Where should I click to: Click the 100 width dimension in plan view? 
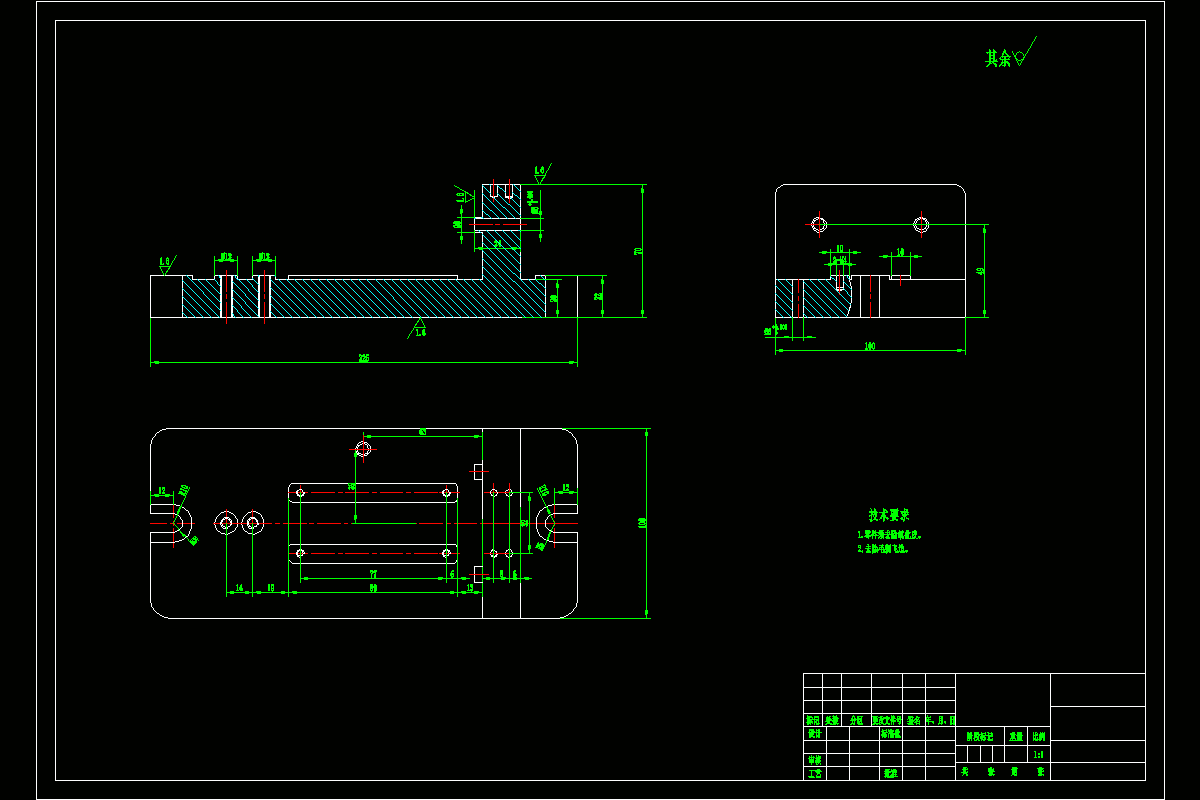click(x=642, y=522)
